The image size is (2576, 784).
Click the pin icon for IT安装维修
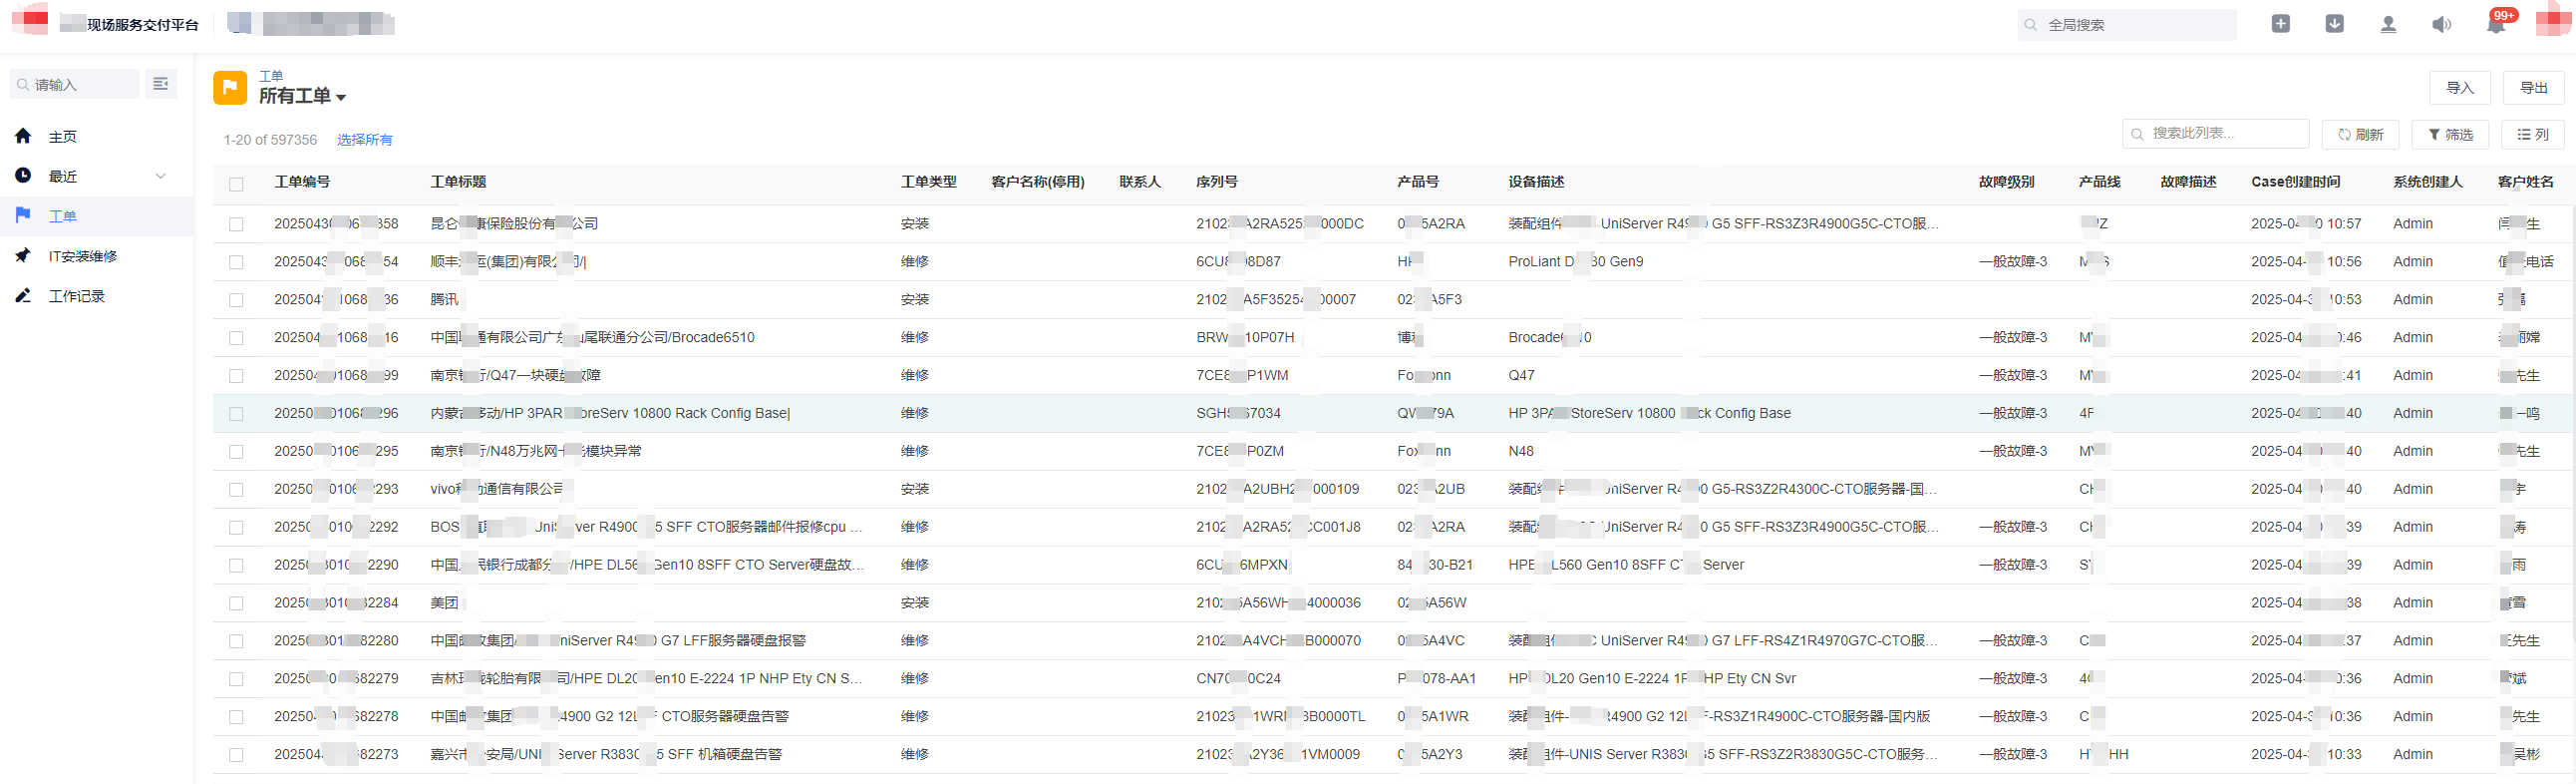(x=23, y=256)
